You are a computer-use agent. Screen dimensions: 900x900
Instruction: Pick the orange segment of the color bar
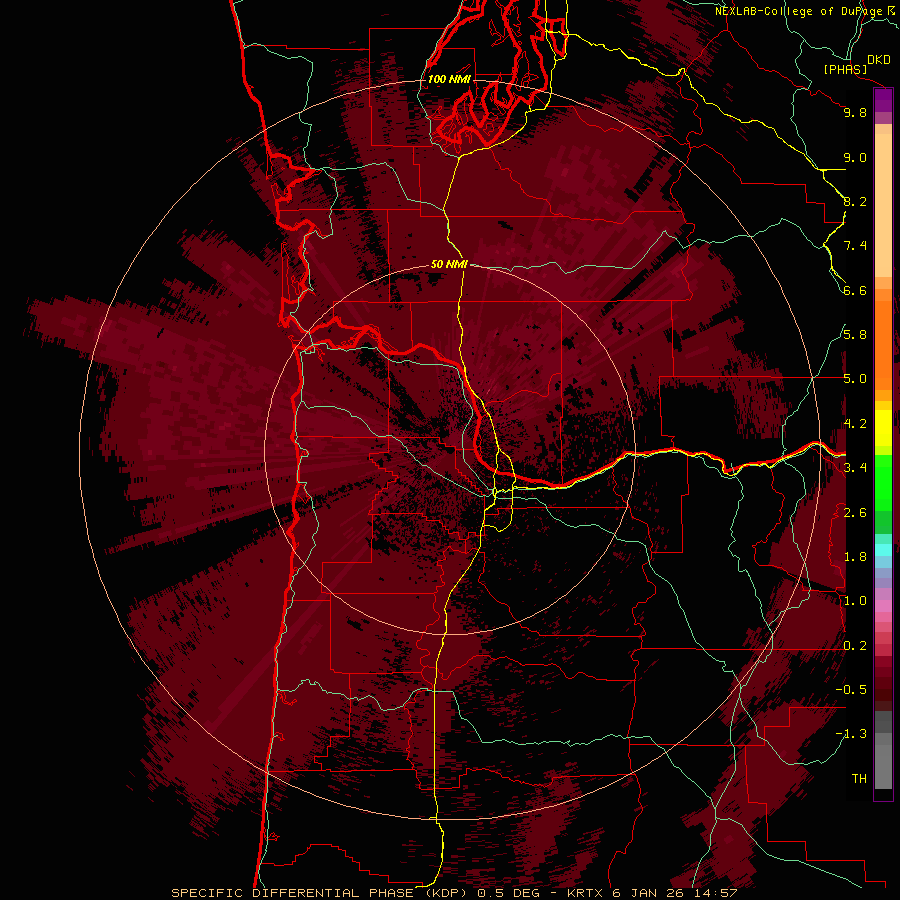click(x=883, y=344)
